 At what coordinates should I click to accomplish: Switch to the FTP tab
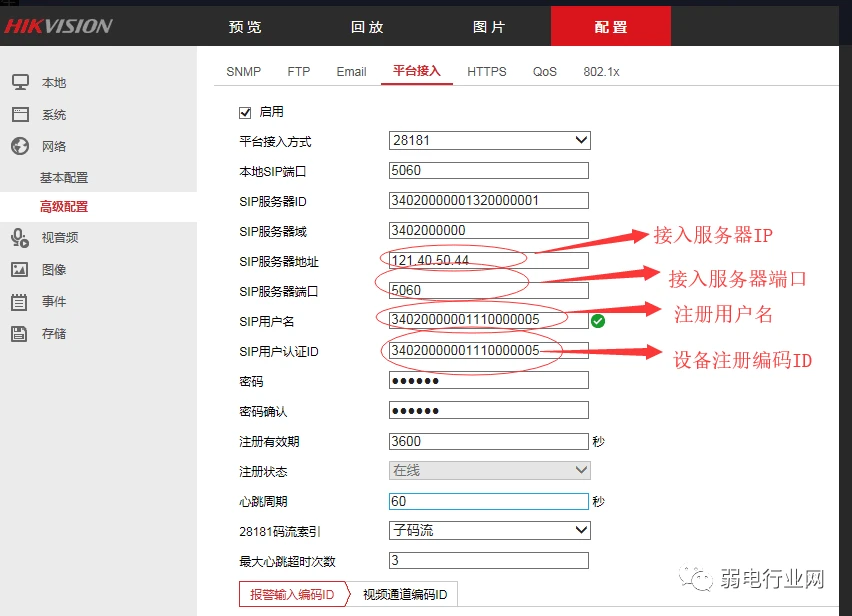click(x=298, y=71)
